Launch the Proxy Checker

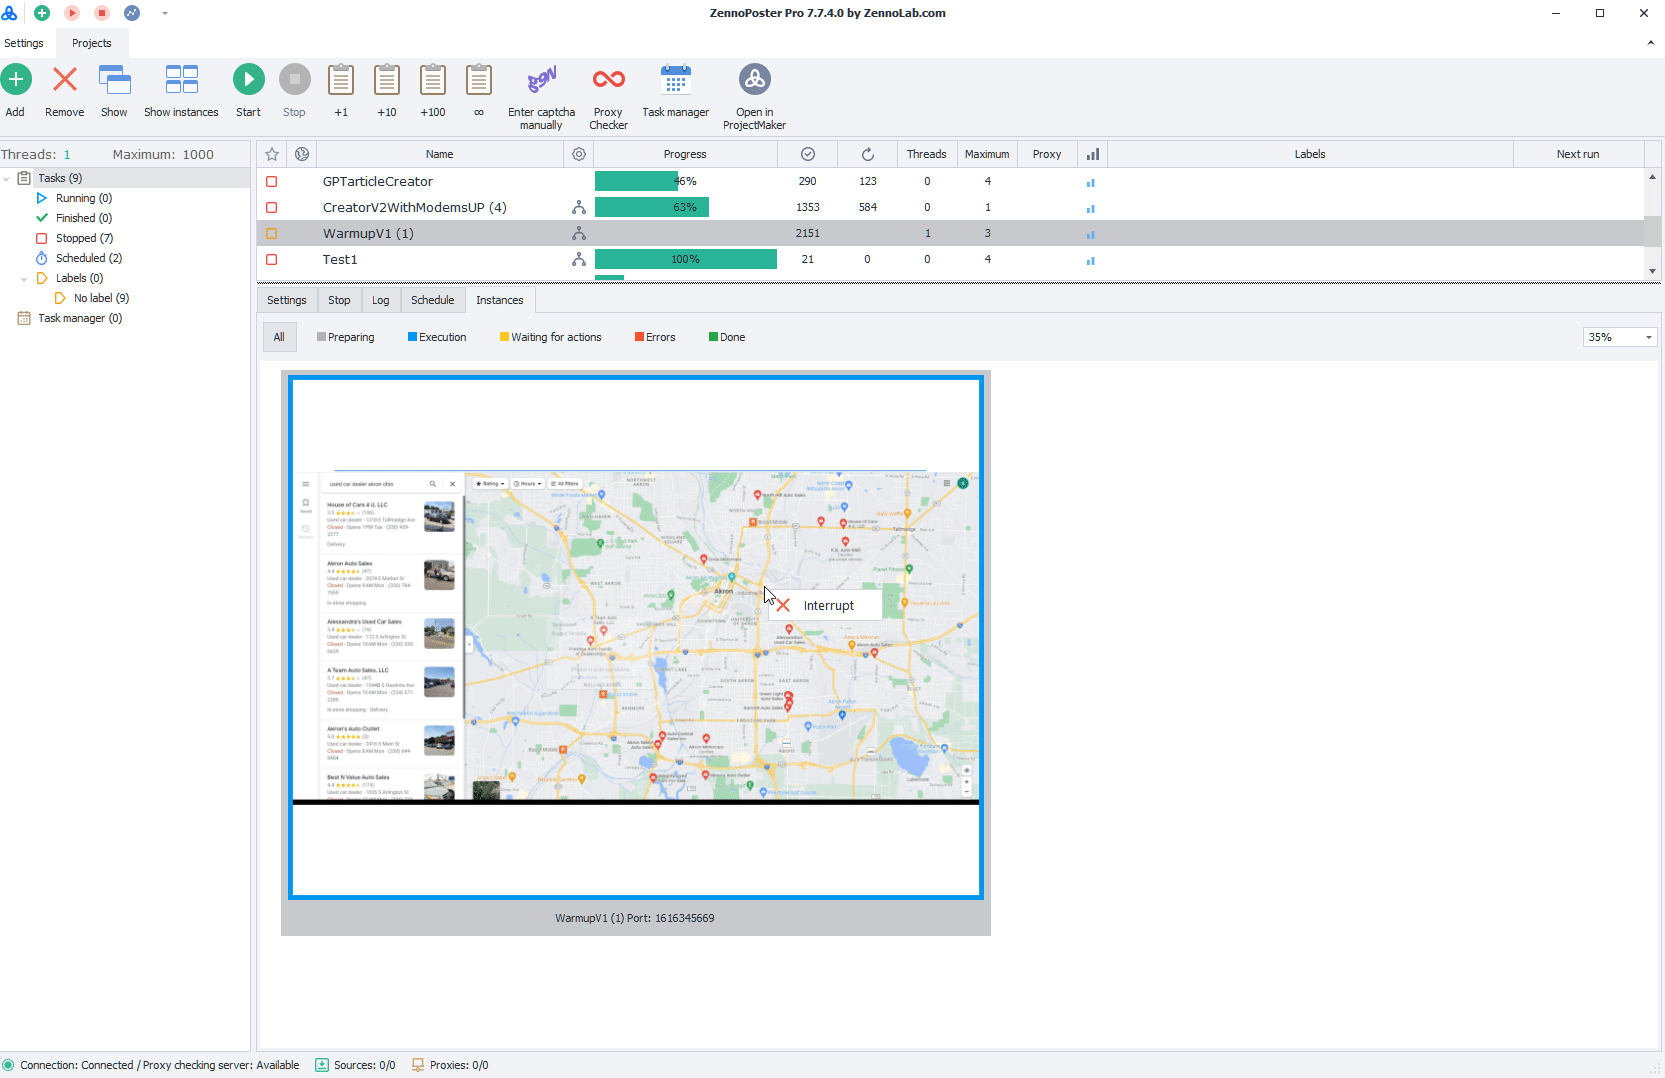point(609,80)
